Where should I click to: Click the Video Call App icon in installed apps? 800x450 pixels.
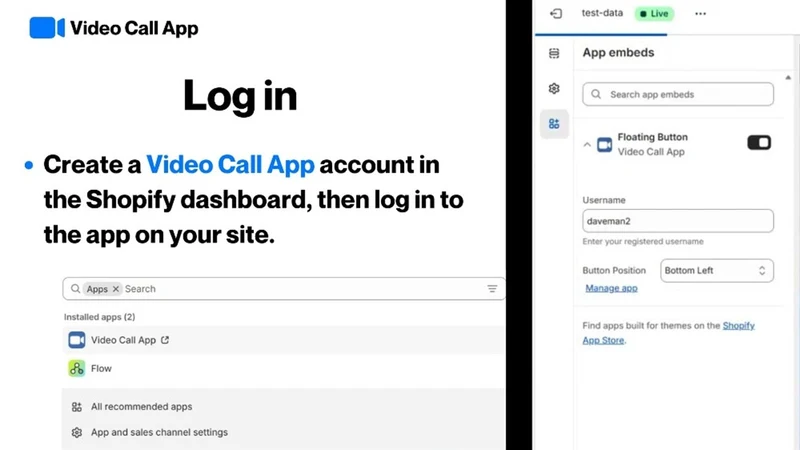77,340
